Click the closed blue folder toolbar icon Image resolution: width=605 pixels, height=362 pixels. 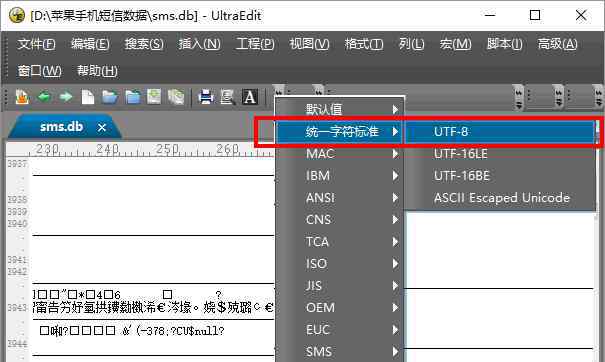tap(133, 97)
